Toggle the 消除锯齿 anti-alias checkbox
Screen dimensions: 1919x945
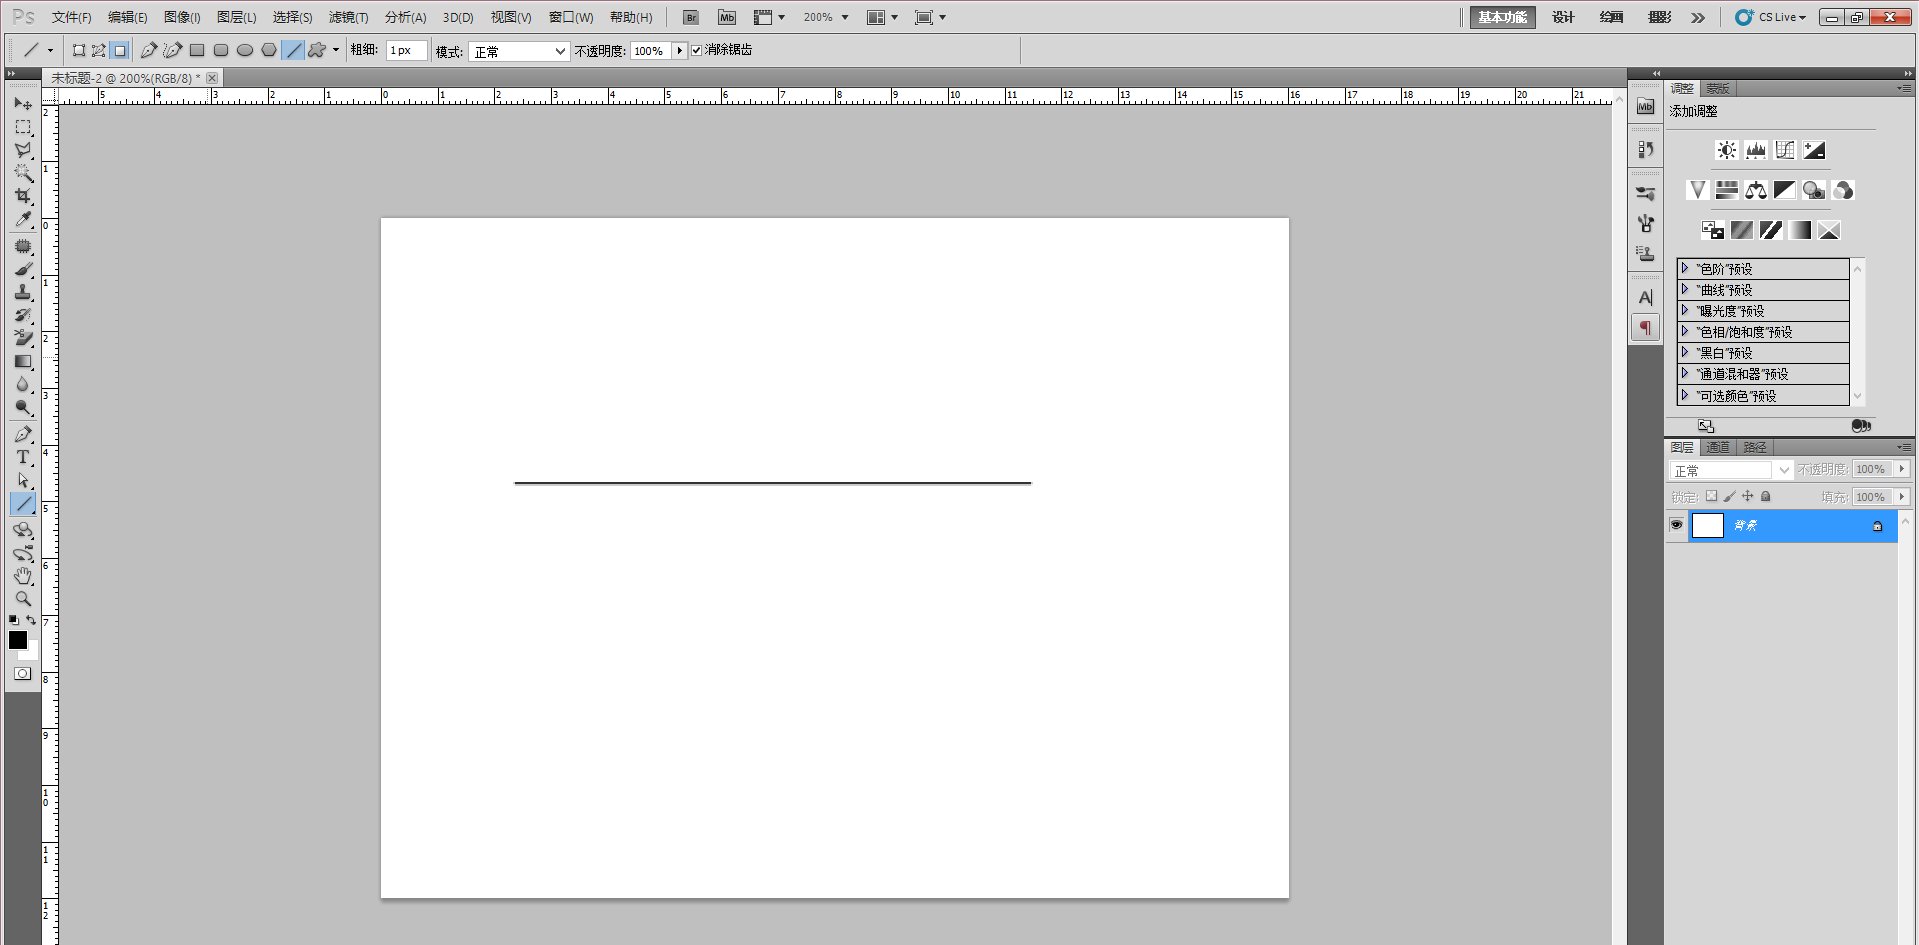pyautogui.click(x=697, y=50)
